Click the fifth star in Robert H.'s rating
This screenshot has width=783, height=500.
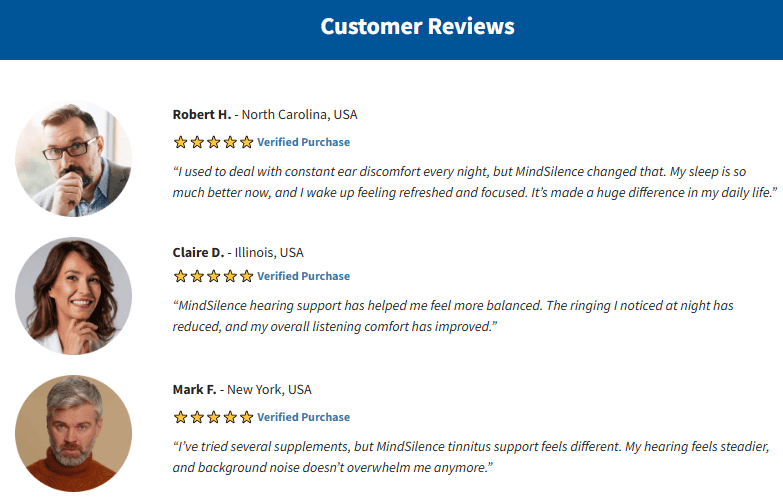click(246, 142)
